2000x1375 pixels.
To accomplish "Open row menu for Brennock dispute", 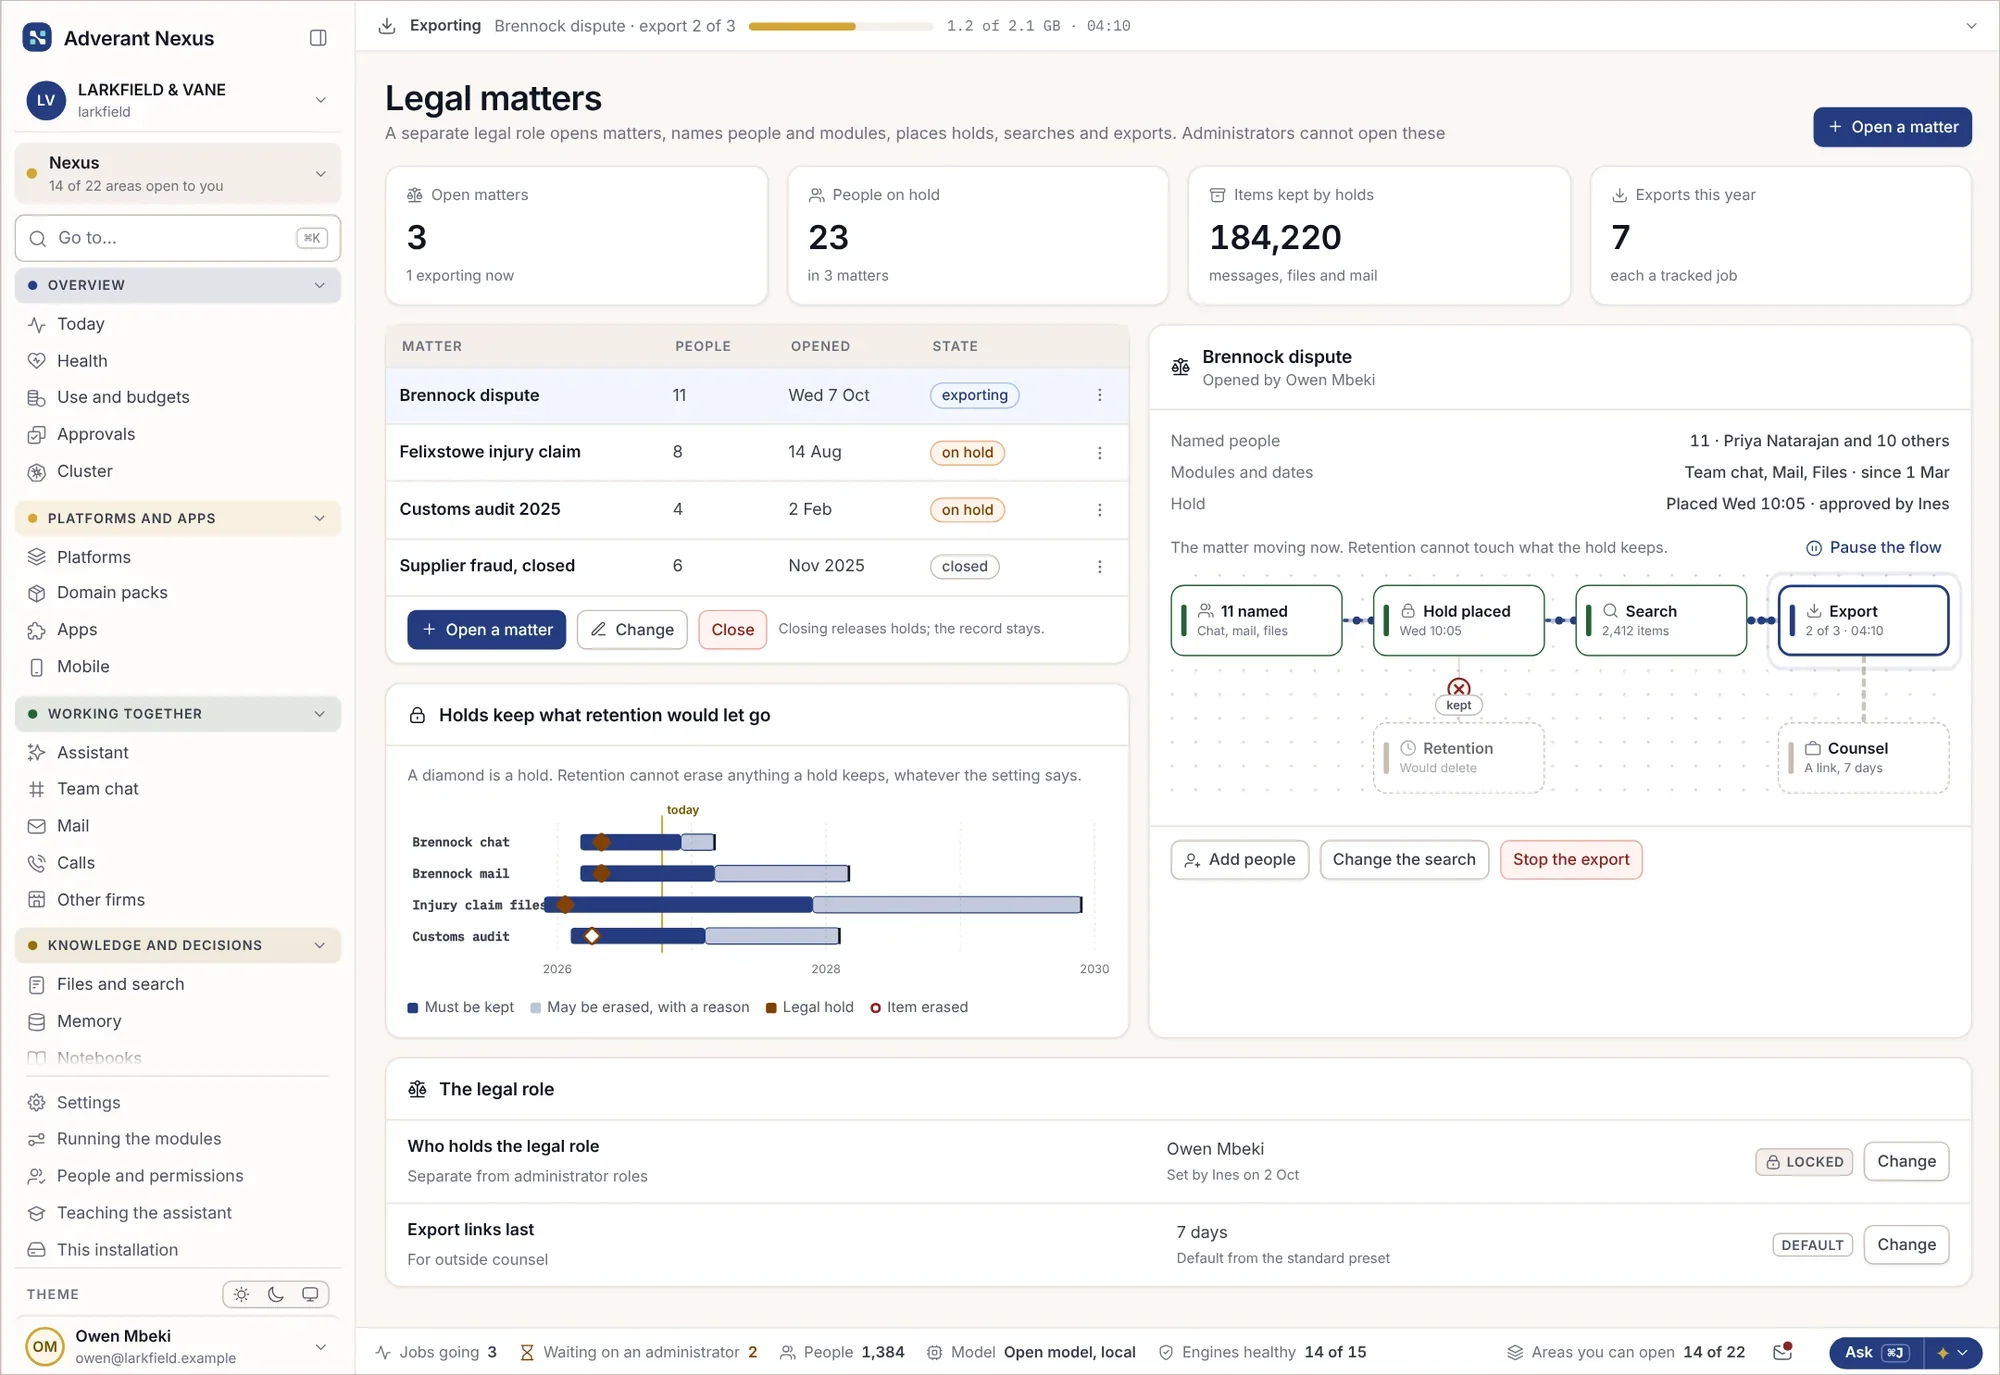I will pyautogui.click(x=1099, y=395).
